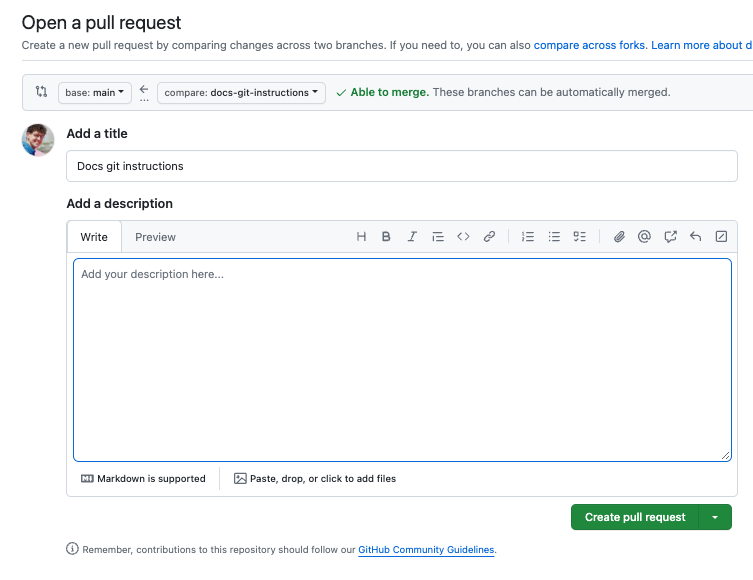The height and width of the screenshot is (580, 753).
Task: Click Markdown is supported link
Action: (x=143, y=479)
